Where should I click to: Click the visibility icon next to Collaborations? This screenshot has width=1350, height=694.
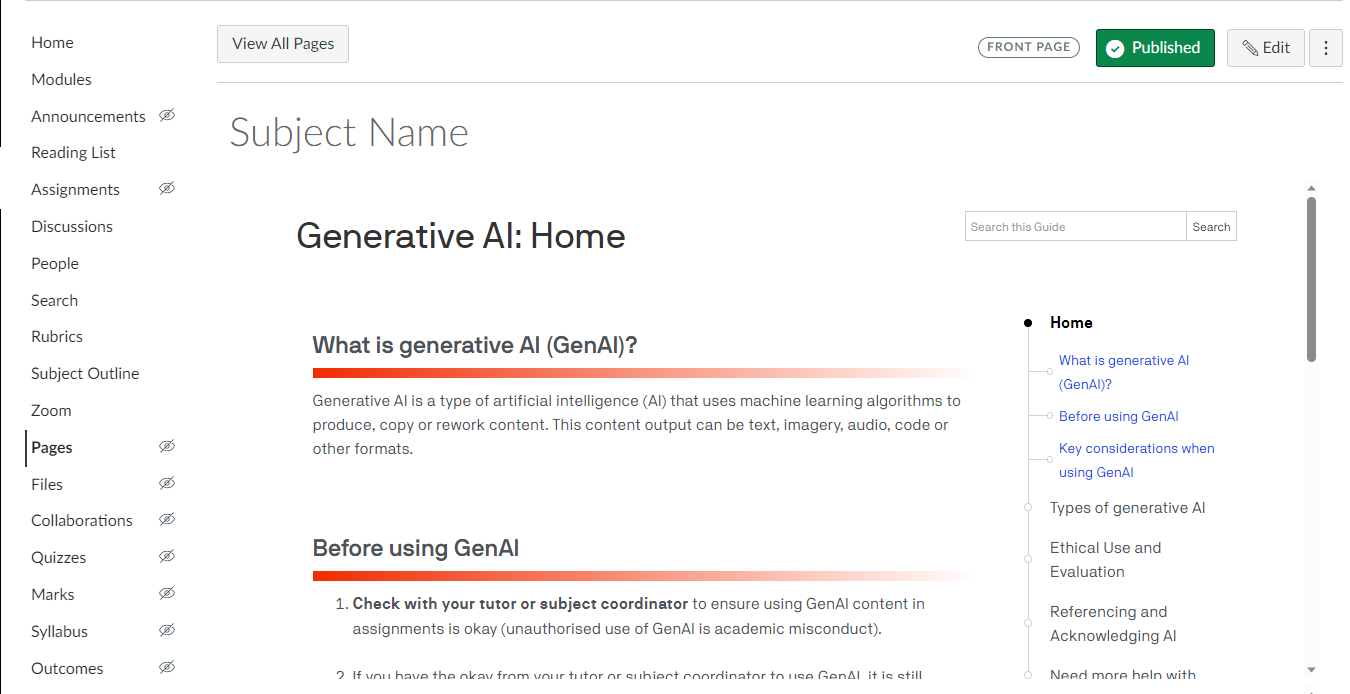[x=167, y=519]
